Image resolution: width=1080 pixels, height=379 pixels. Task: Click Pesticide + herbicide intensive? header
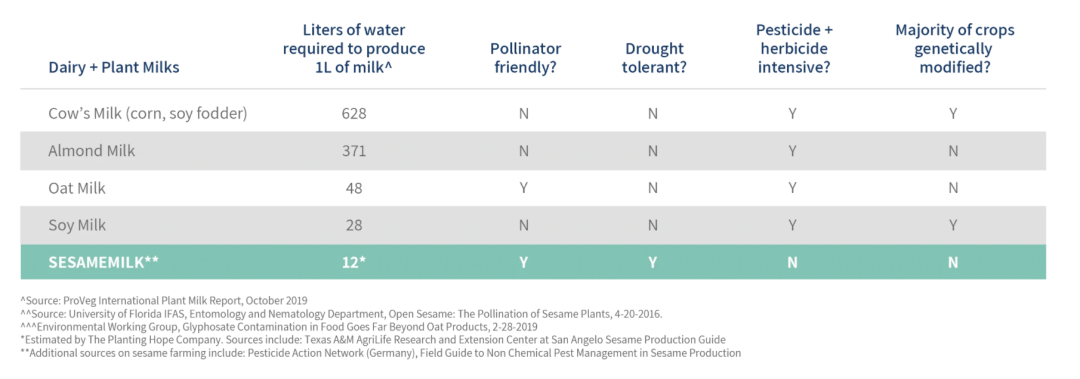click(791, 49)
